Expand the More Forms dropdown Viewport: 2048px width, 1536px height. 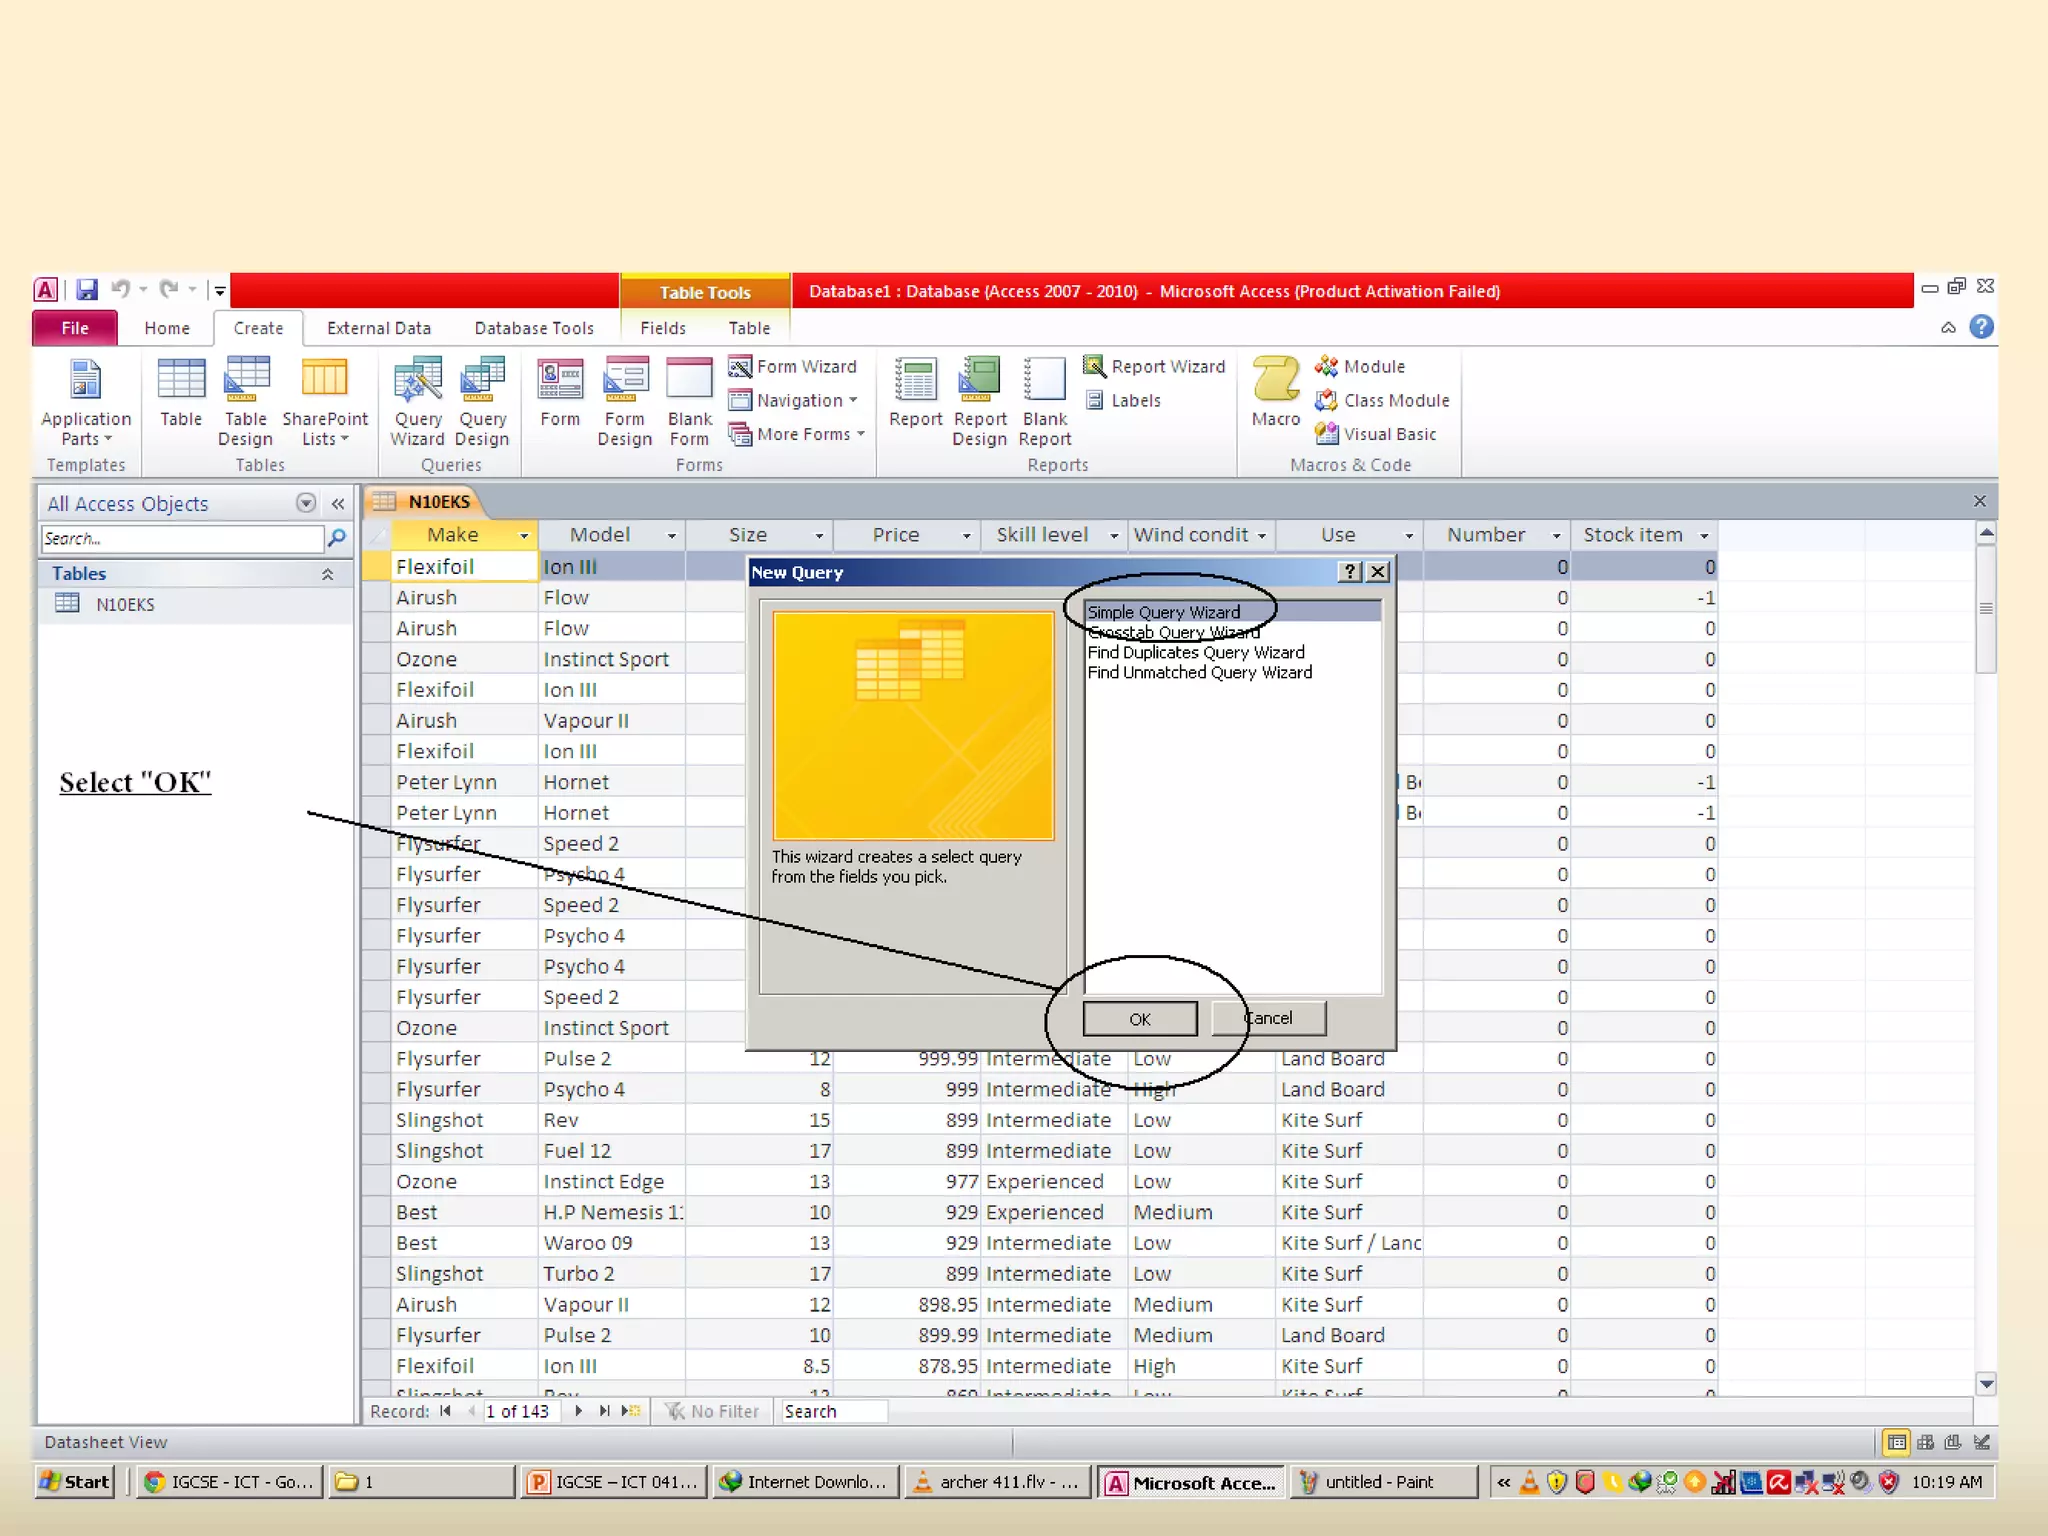[860, 434]
